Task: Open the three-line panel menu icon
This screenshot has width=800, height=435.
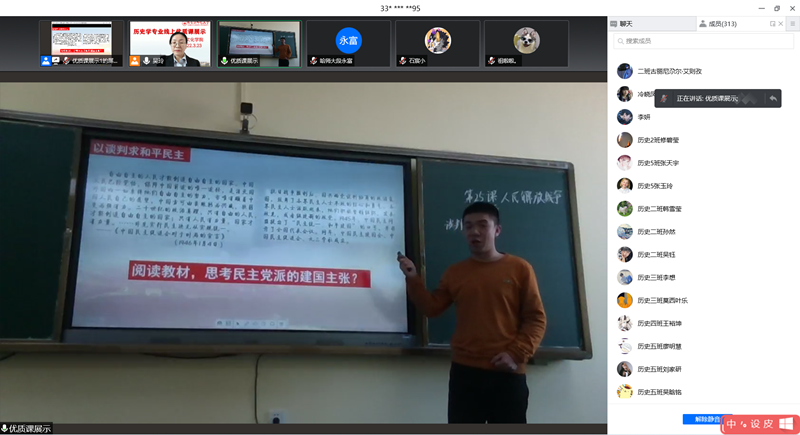Action: (x=792, y=23)
